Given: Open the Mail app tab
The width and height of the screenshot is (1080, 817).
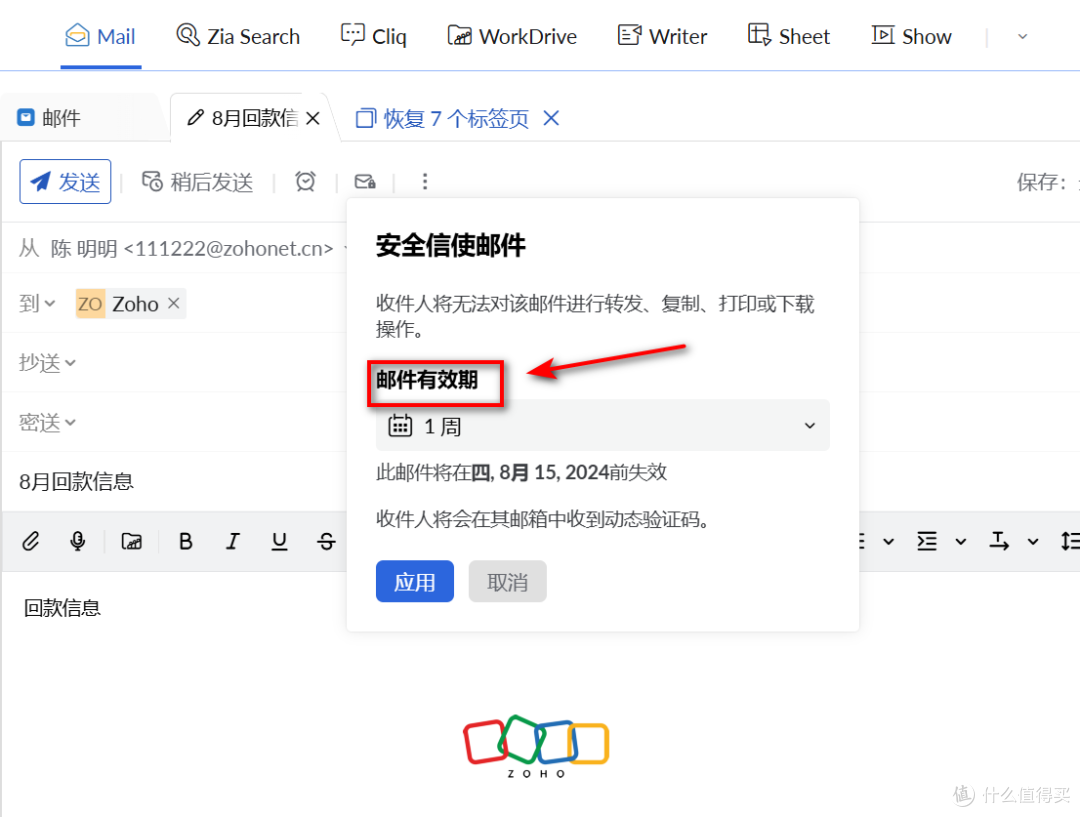Looking at the screenshot, I should pos(101,36).
